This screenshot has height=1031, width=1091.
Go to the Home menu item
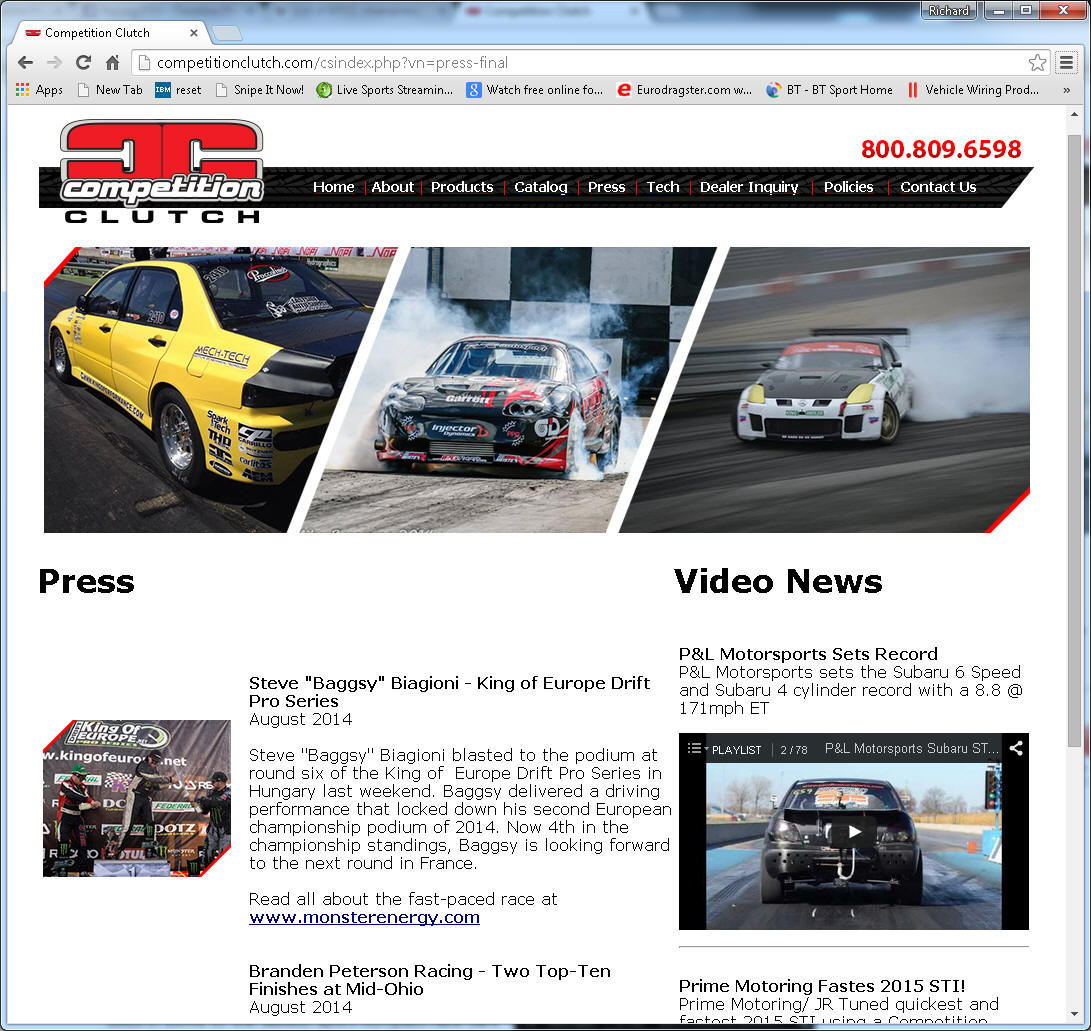pyautogui.click(x=333, y=186)
